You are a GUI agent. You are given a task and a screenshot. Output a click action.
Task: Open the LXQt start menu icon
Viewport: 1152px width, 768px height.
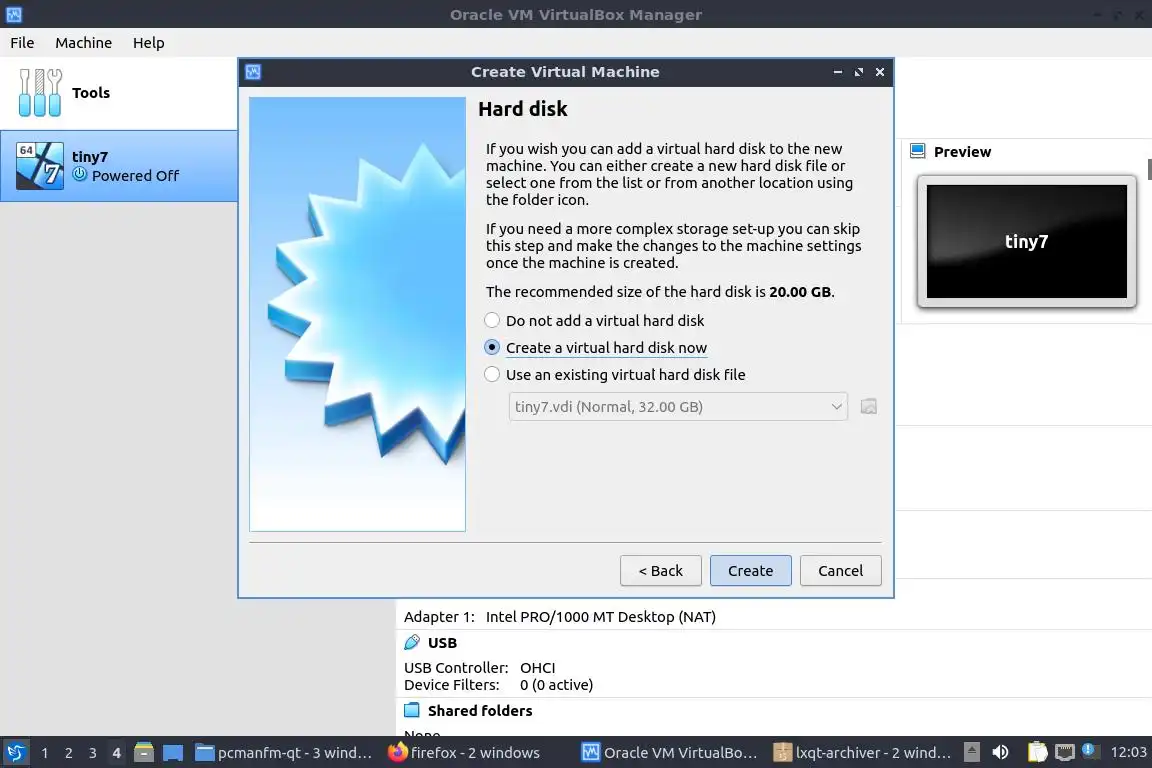pos(15,753)
